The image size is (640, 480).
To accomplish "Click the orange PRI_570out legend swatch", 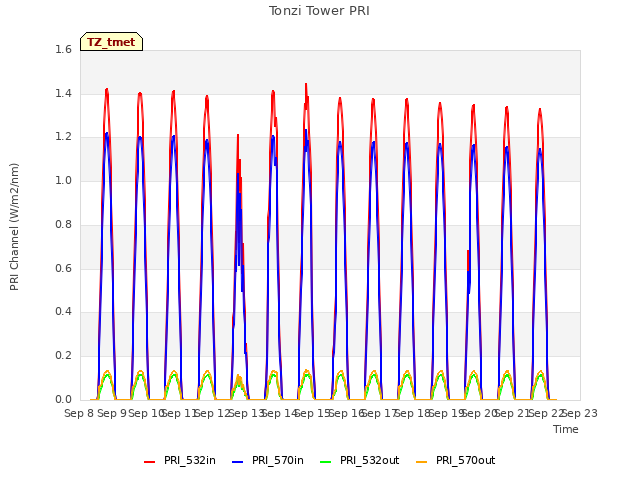I will pyautogui.click(x=422, y=462).
